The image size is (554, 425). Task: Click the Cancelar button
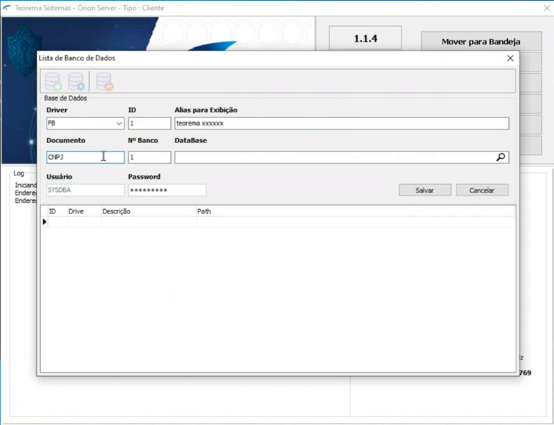click(x=482, y=190)
